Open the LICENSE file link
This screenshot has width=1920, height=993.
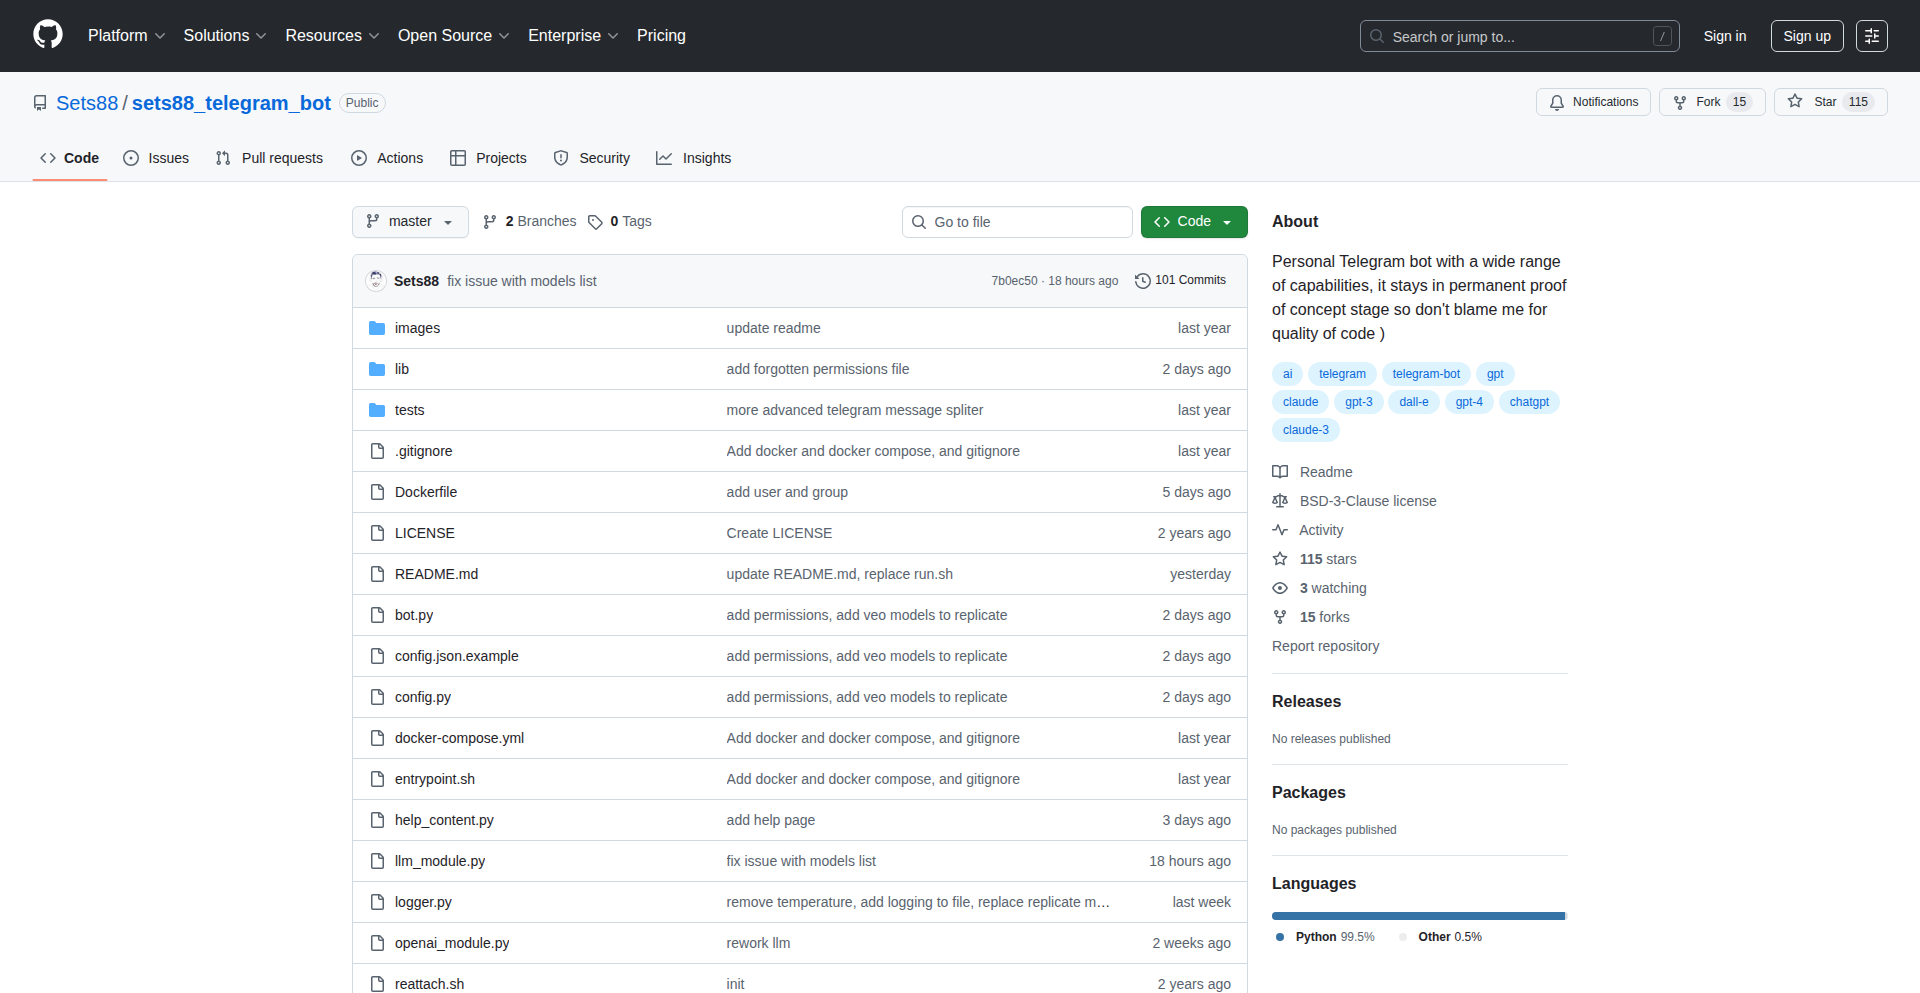tap(424, 532)
